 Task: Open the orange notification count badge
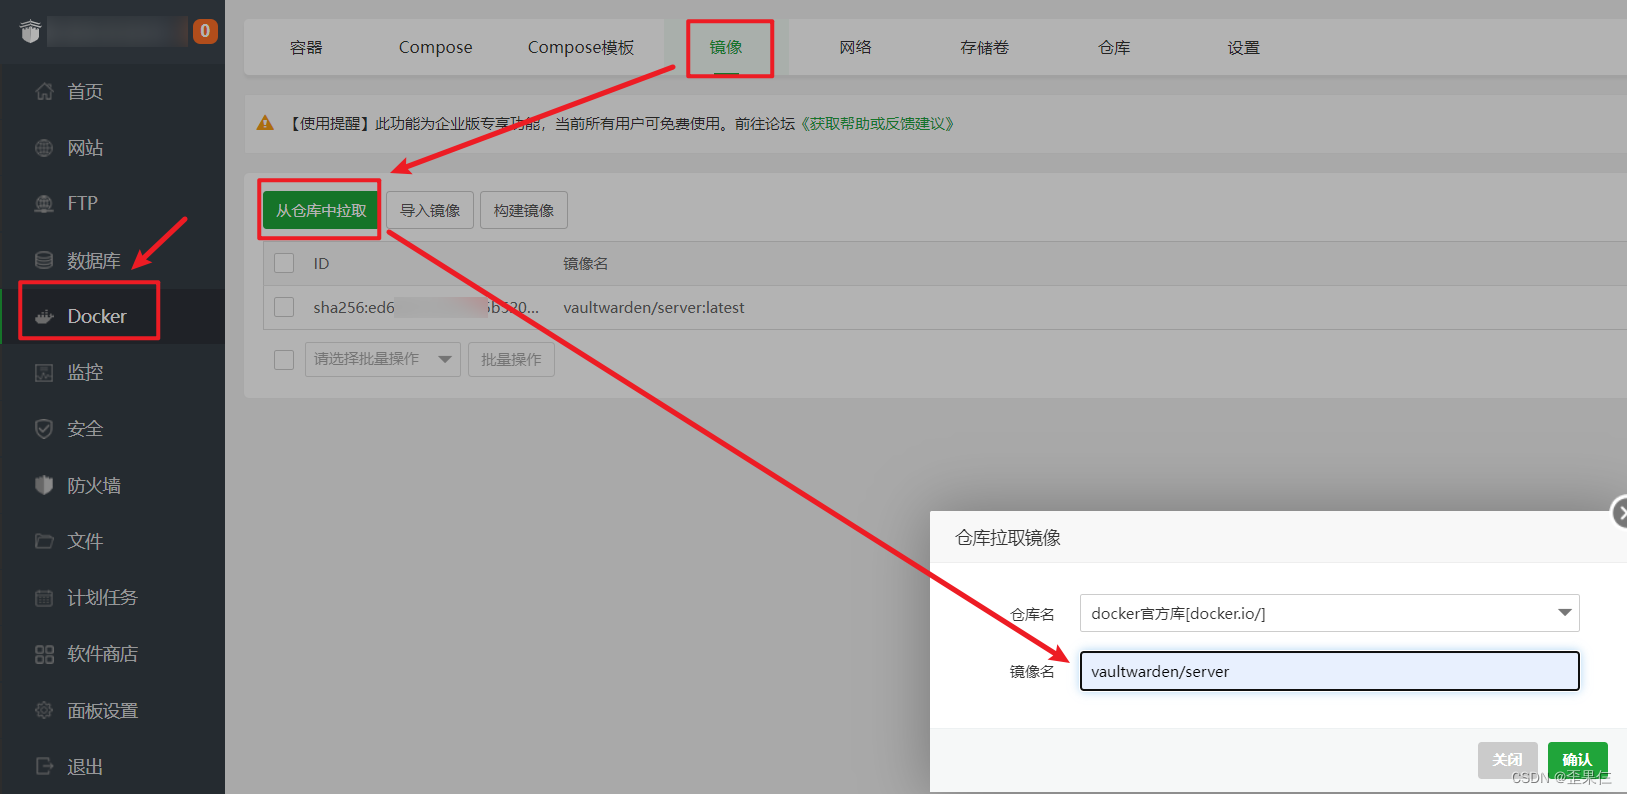tap(205, 31)
